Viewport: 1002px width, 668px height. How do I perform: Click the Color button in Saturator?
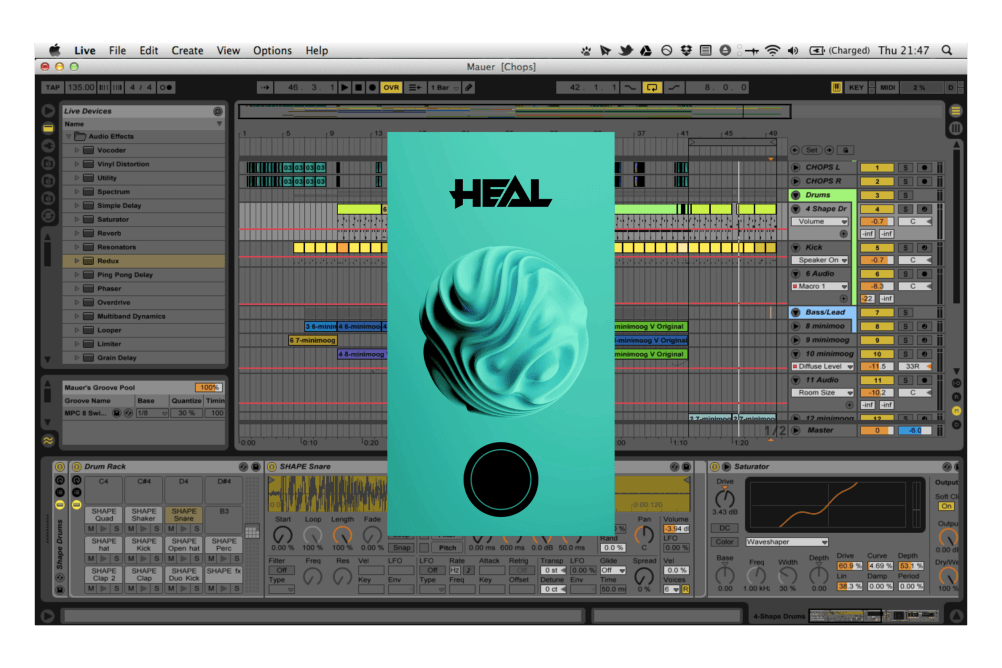pos(725,542)
